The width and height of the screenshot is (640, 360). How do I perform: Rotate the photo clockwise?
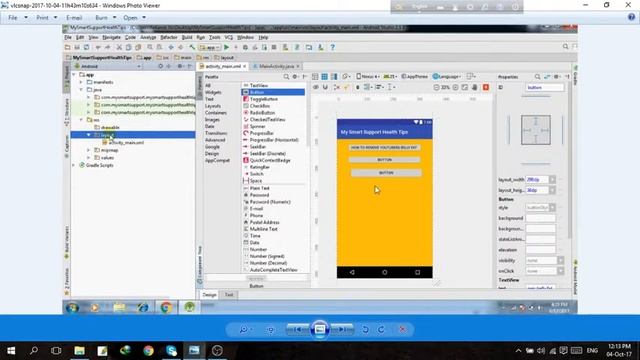pos(381,329)
